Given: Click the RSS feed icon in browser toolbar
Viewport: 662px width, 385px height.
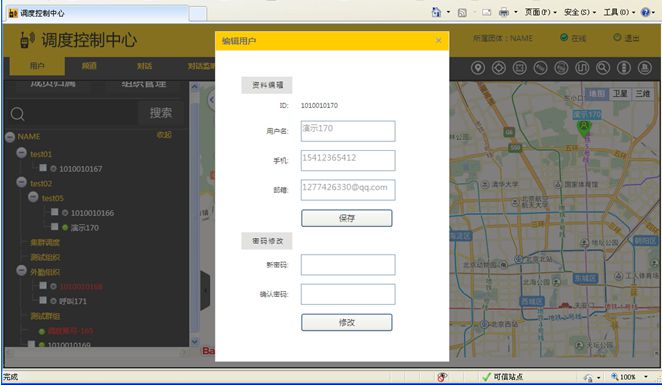Looking at the screenshot, I should [462, 13].
